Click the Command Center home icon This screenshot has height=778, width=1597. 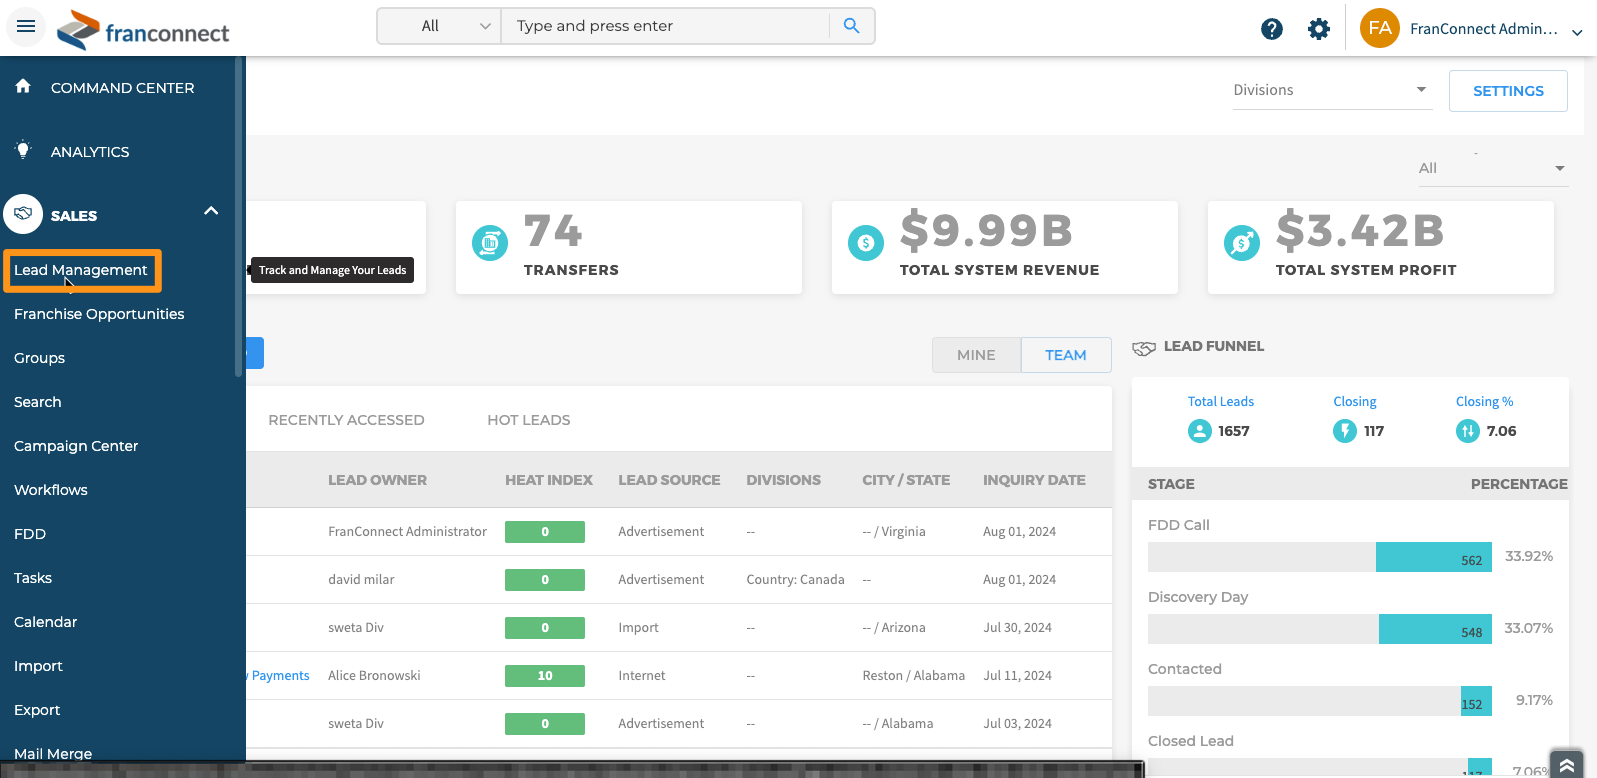tap(23, 86)
